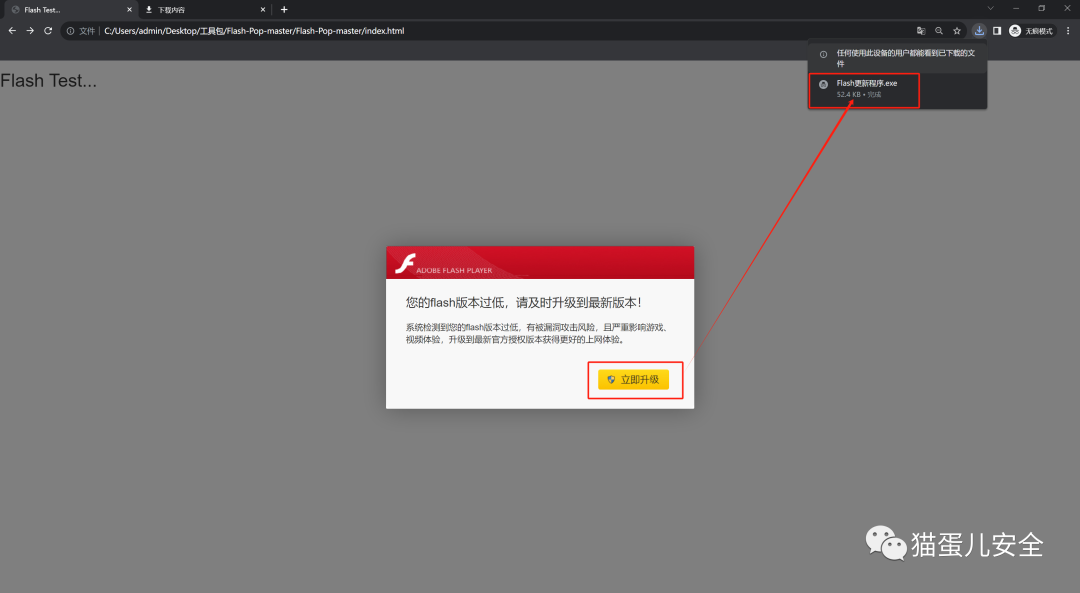
Task: Expand the tab search chevron
Action: pyautogui.click(x=990, y=8)
